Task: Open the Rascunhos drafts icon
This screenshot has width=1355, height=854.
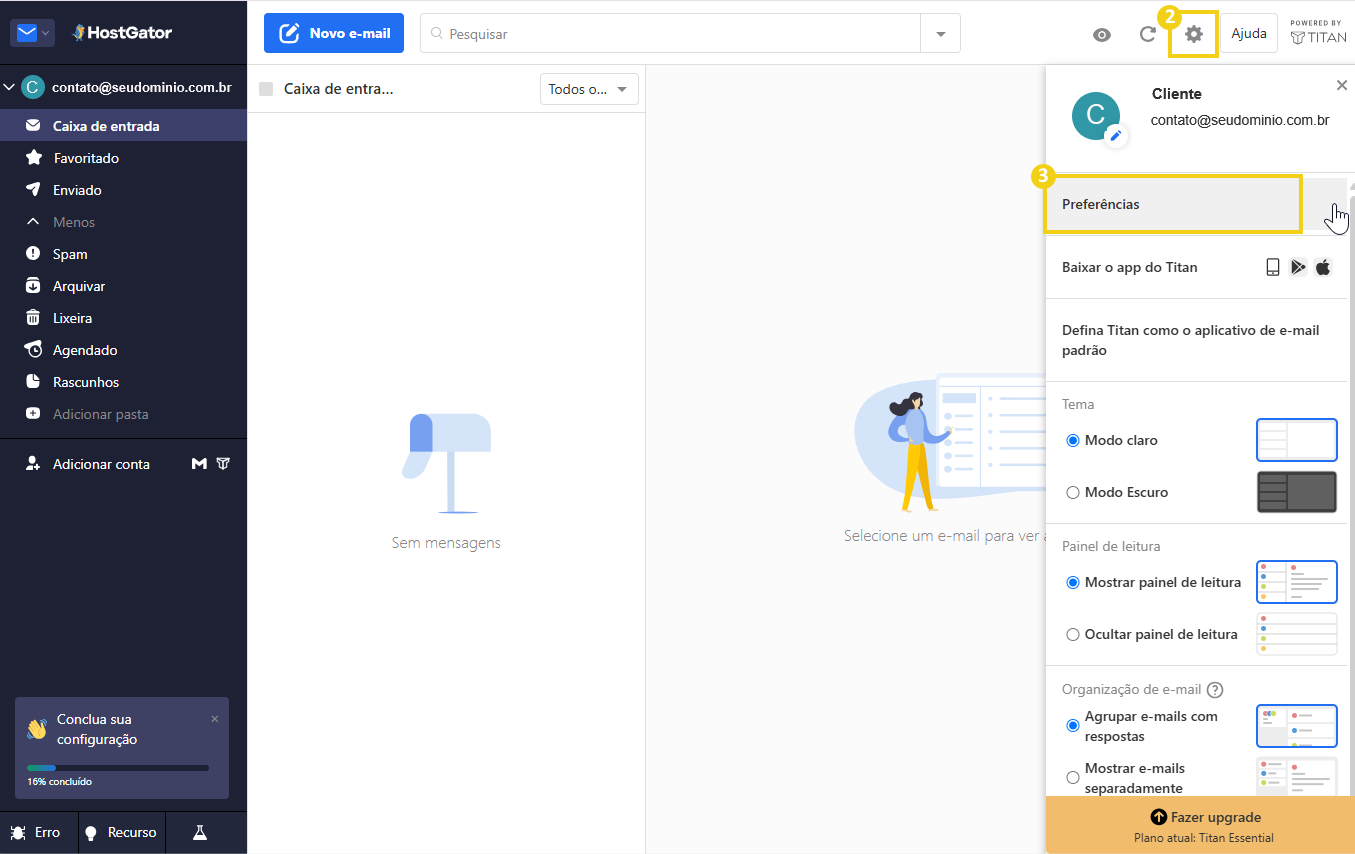Action: click(32, 381)
